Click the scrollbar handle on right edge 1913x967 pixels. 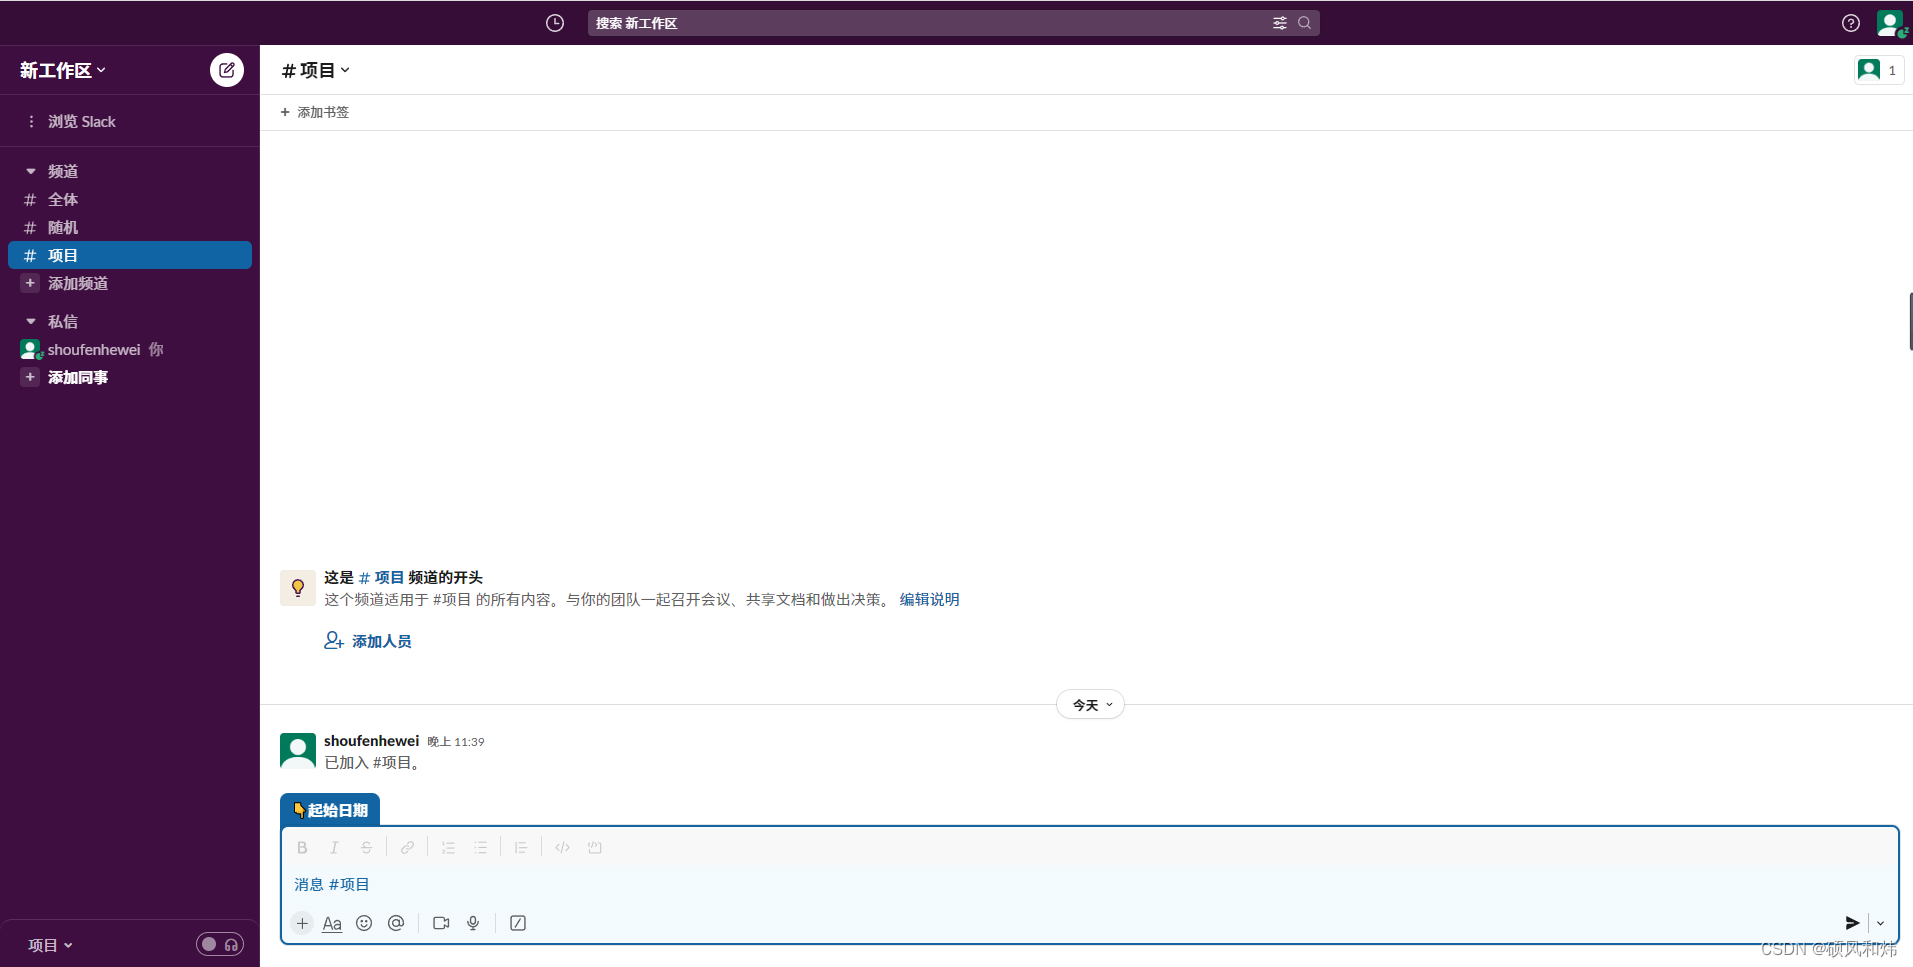pos(1910,321)
